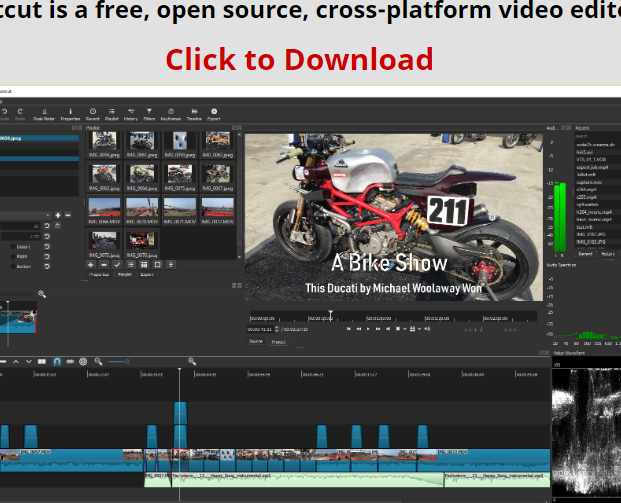Open the player zoom dropdown arrow
621x503 pixels.
tap(404, 329)
